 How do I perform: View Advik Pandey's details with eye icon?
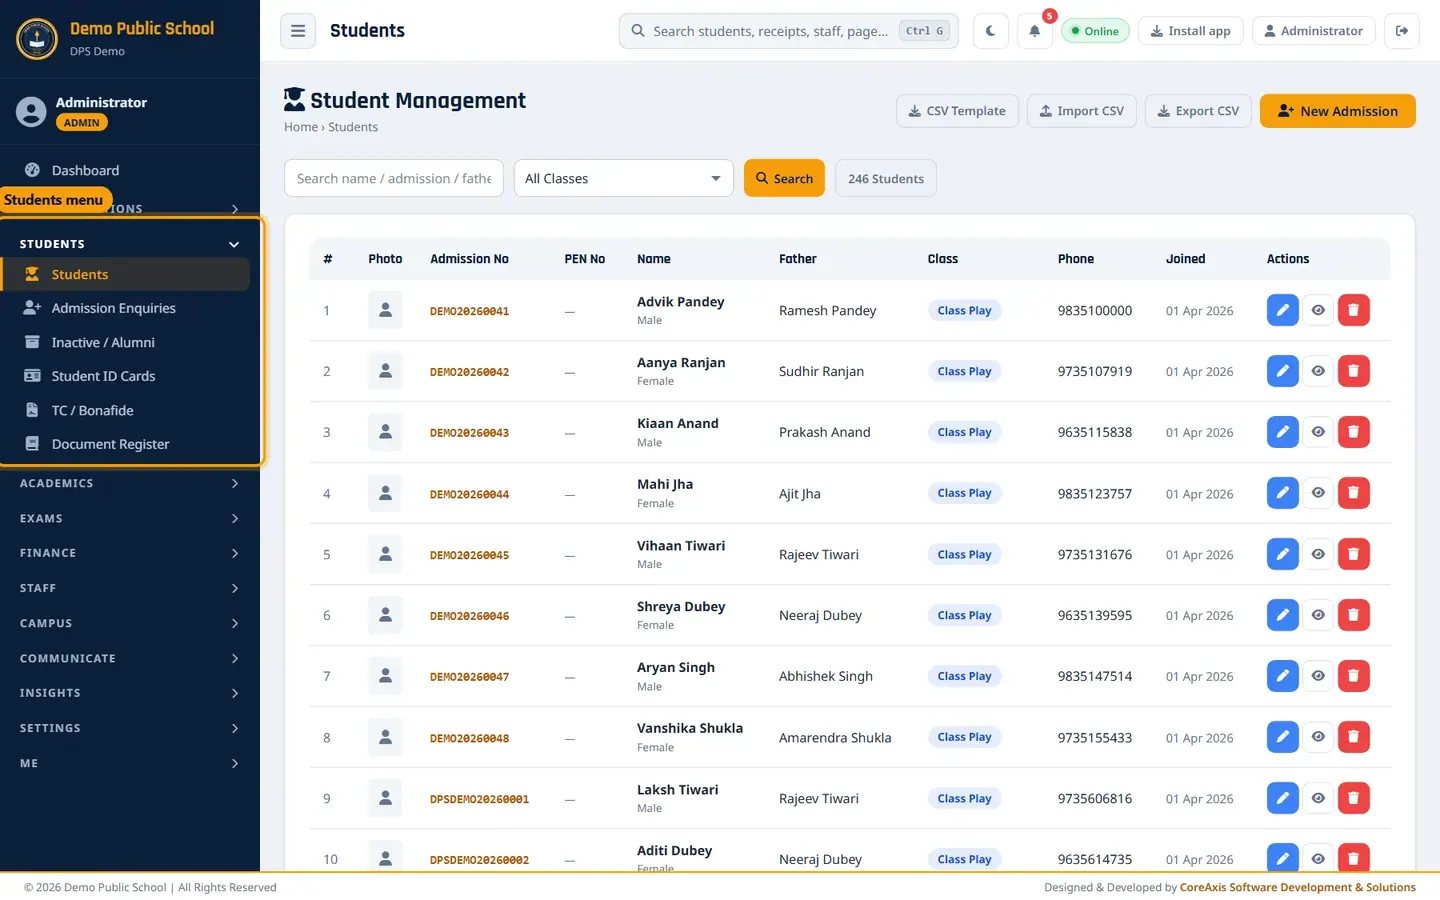point(1318,310)
